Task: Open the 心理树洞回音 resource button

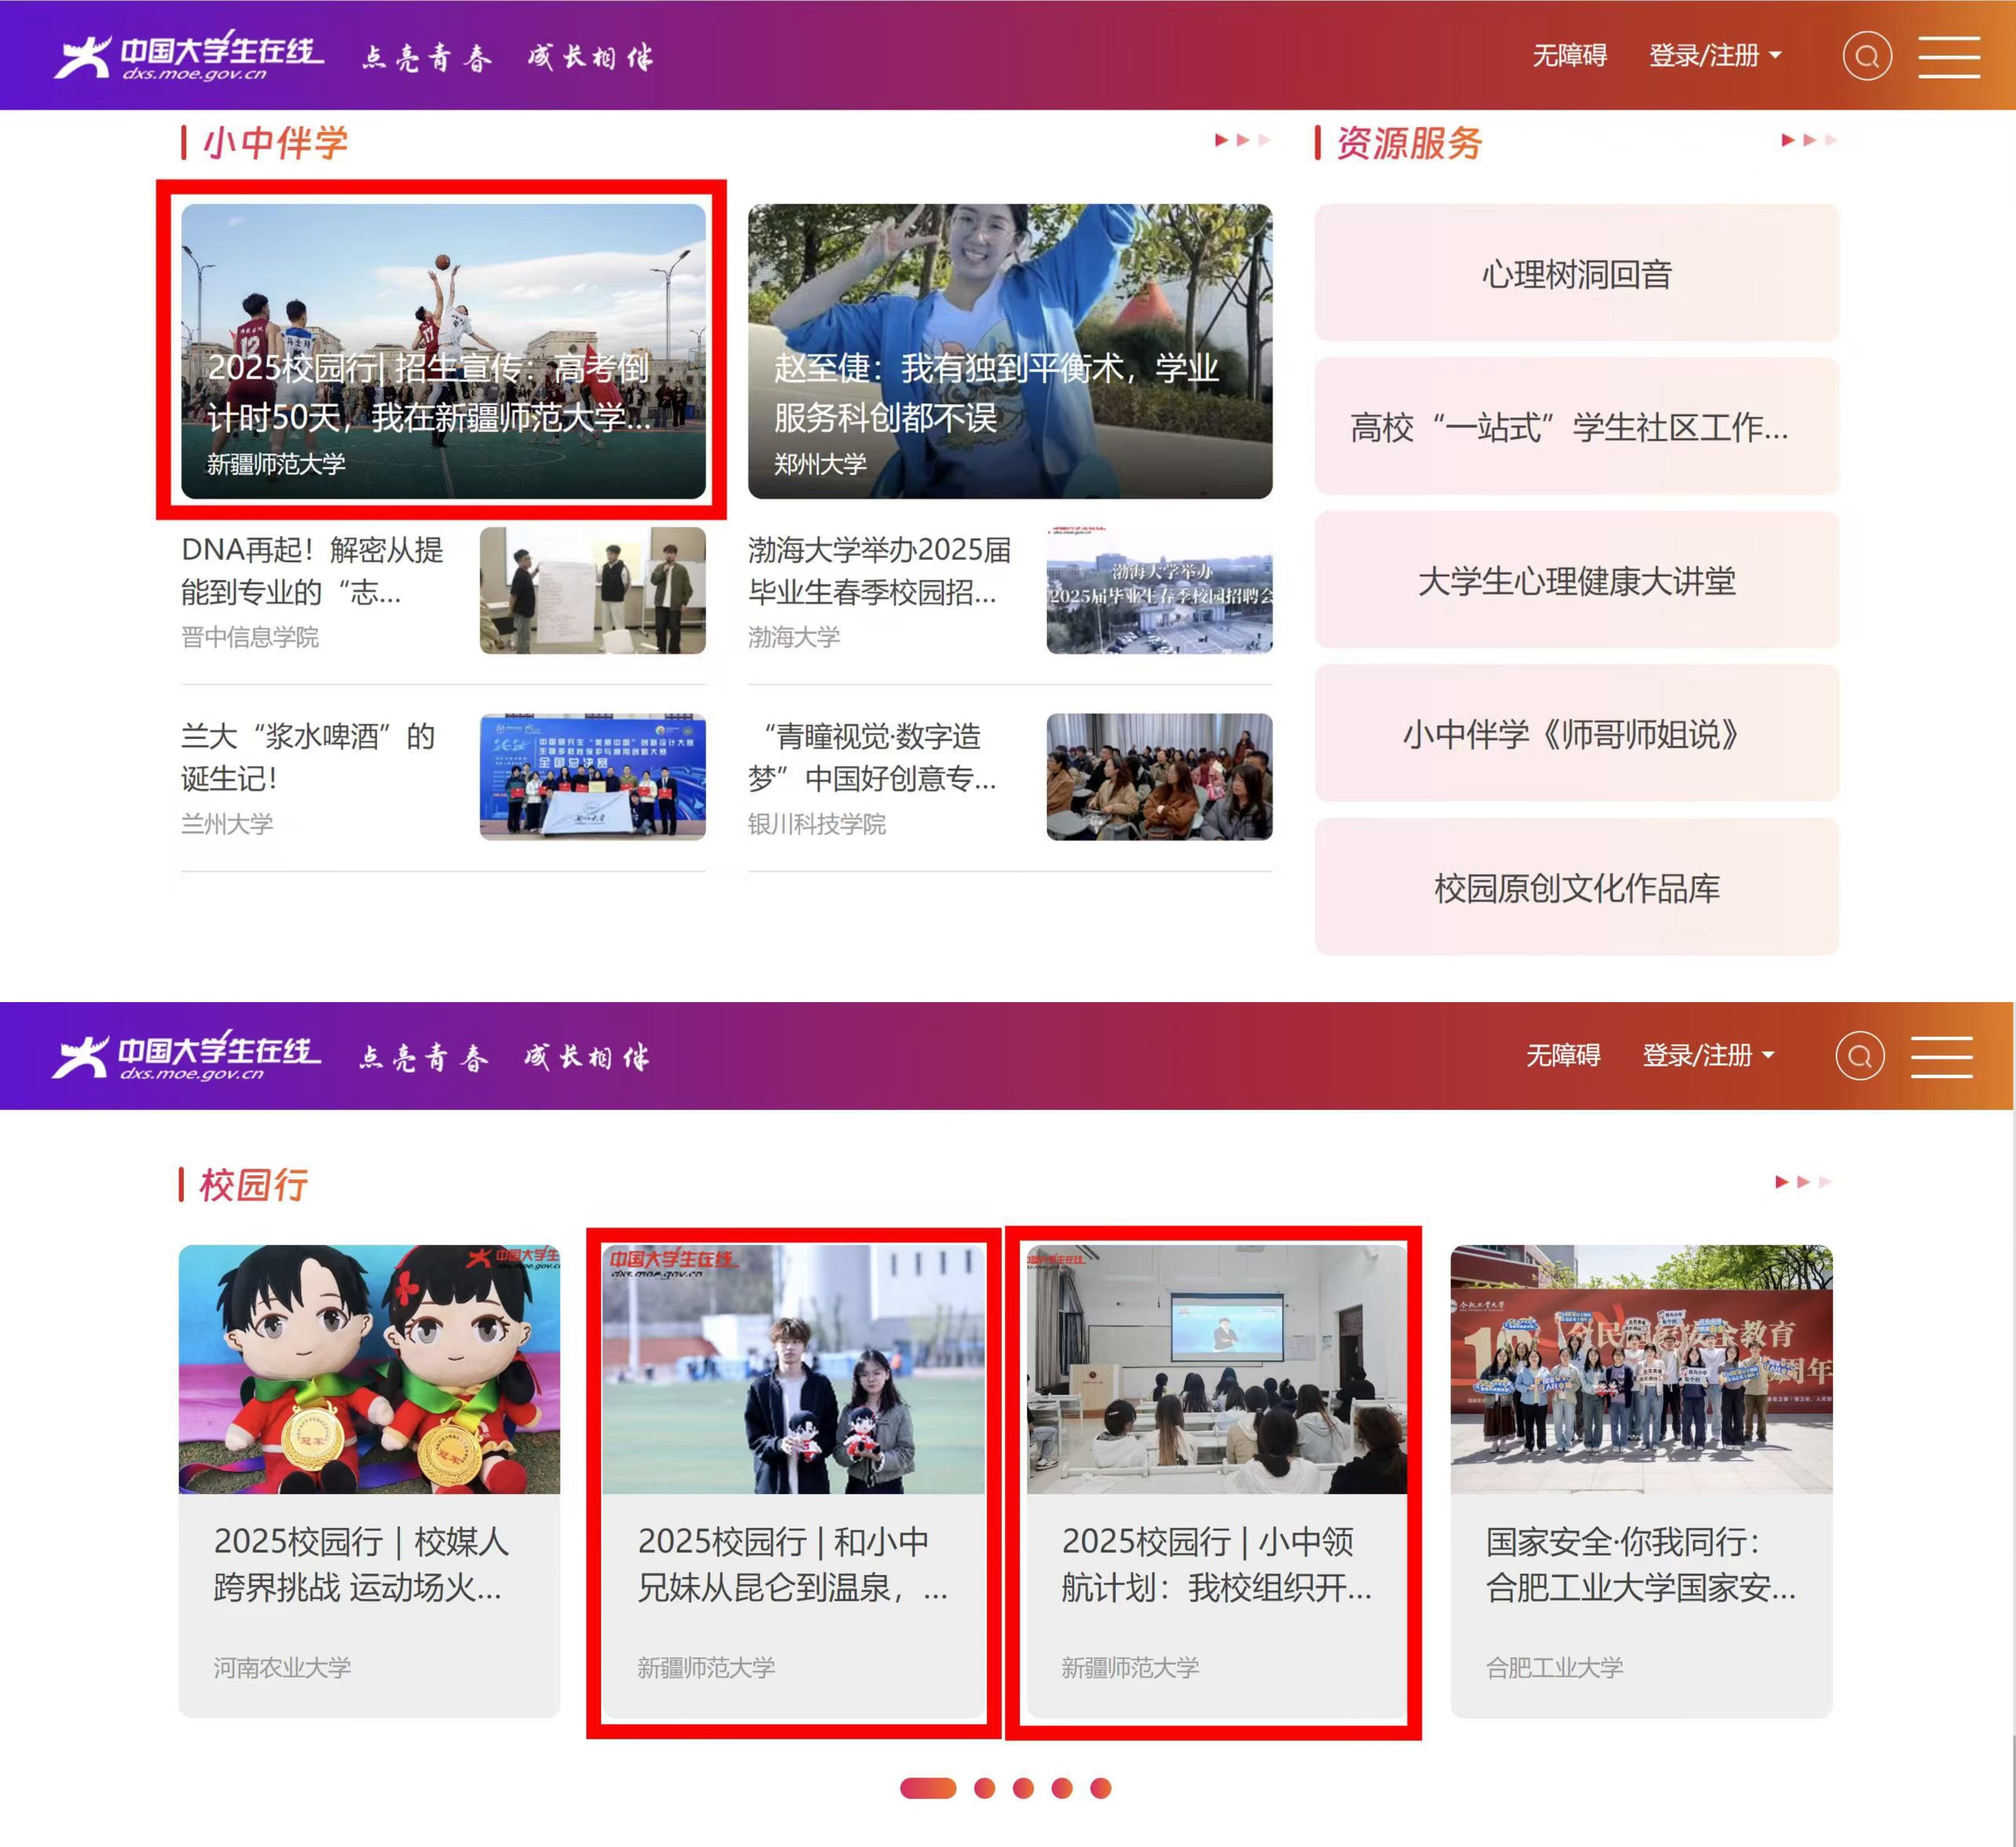Action: tap(1576, 273)
